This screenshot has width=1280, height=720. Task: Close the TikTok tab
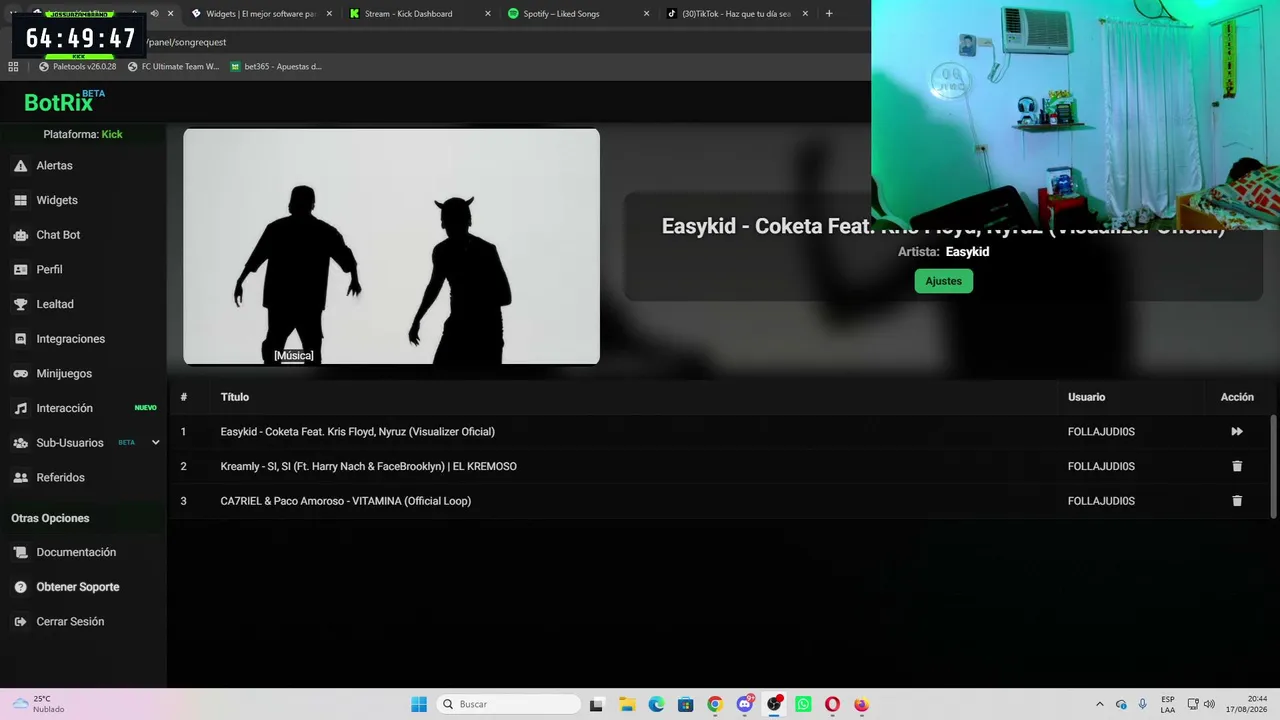tap(805, 14)
